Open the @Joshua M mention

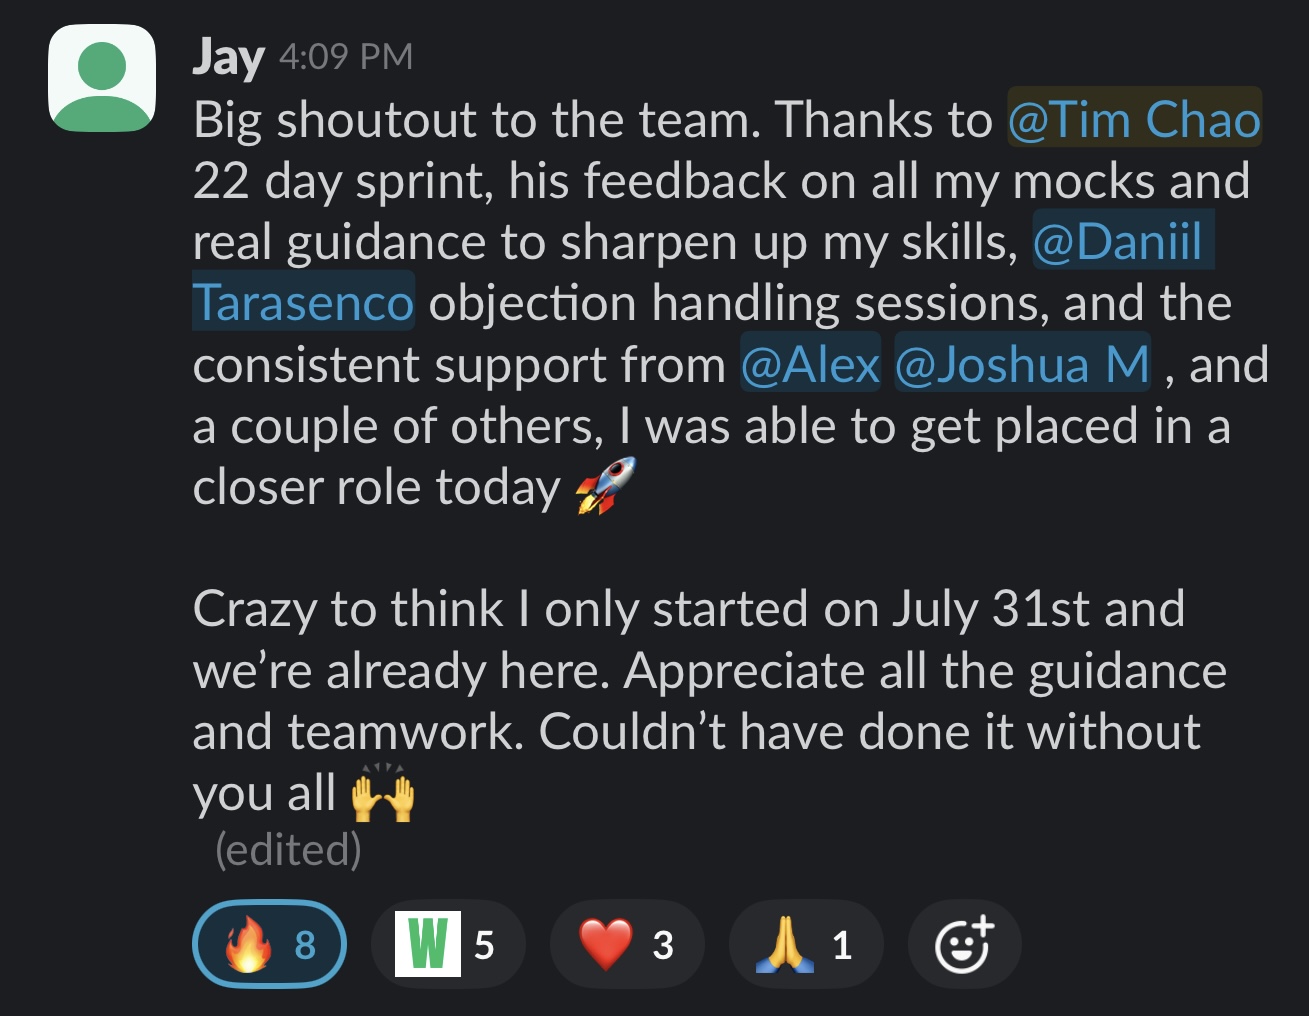(1022, 364)
